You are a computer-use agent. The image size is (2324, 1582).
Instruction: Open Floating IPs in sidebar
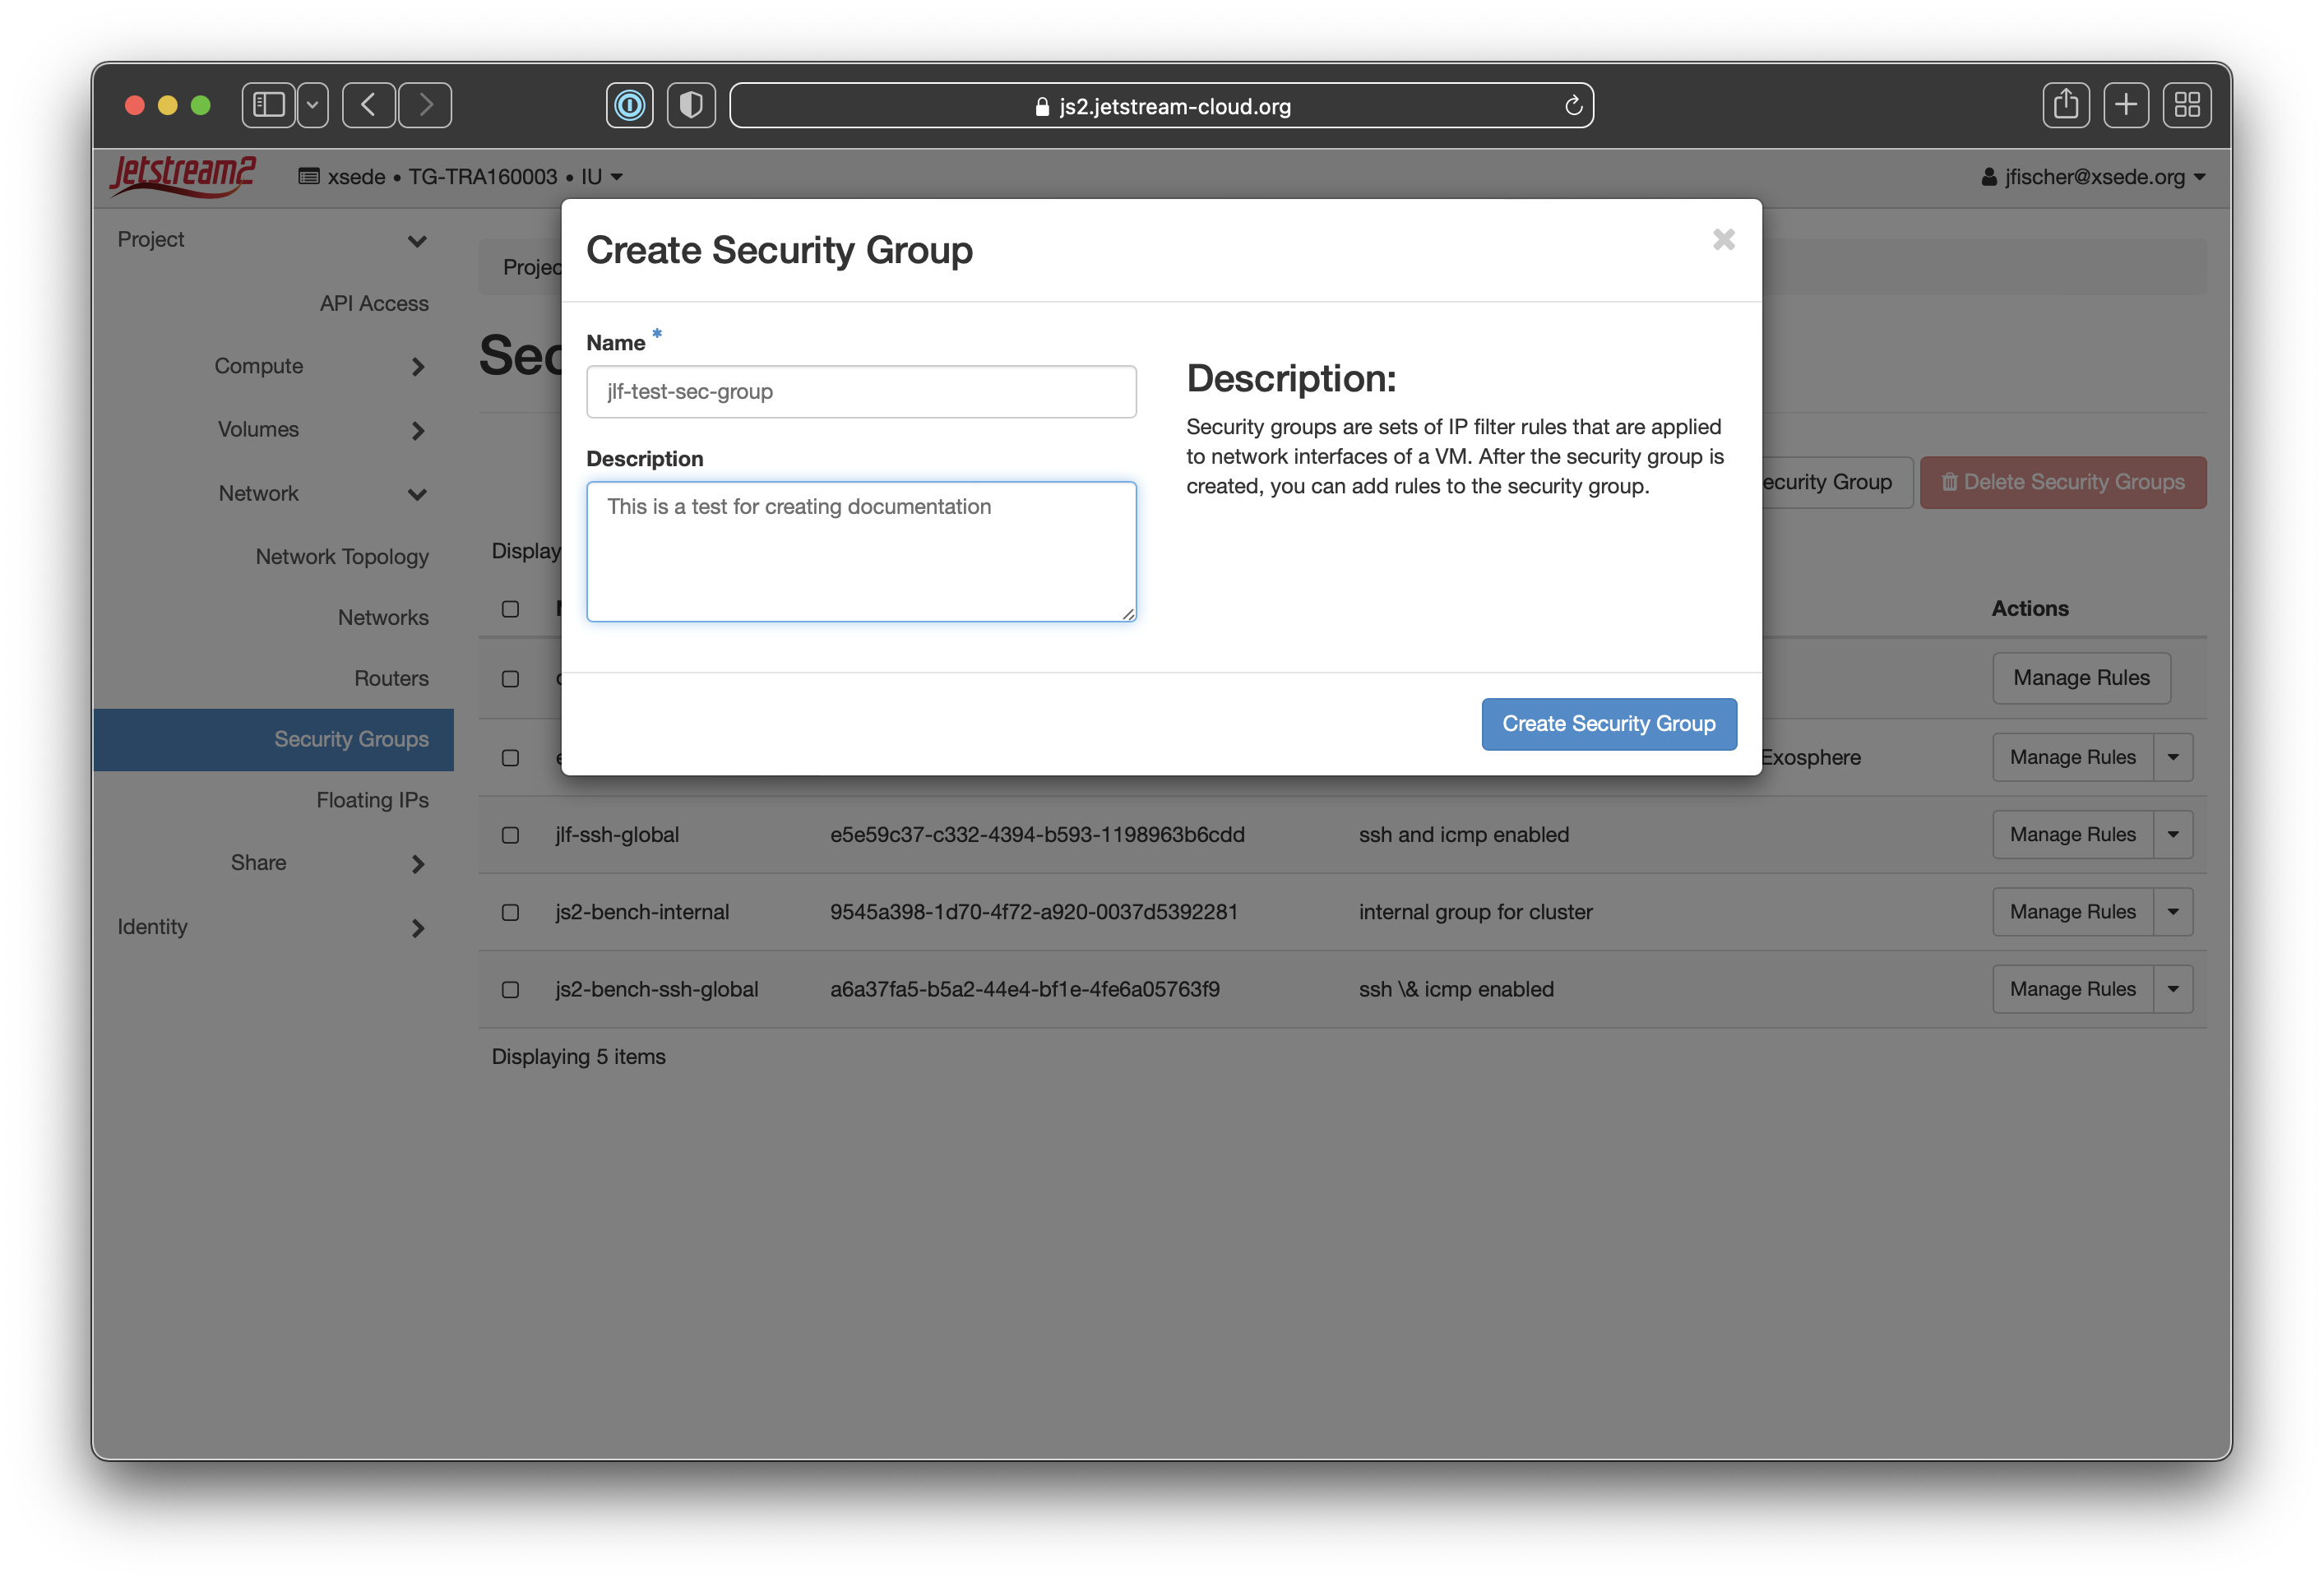point(372,800)
